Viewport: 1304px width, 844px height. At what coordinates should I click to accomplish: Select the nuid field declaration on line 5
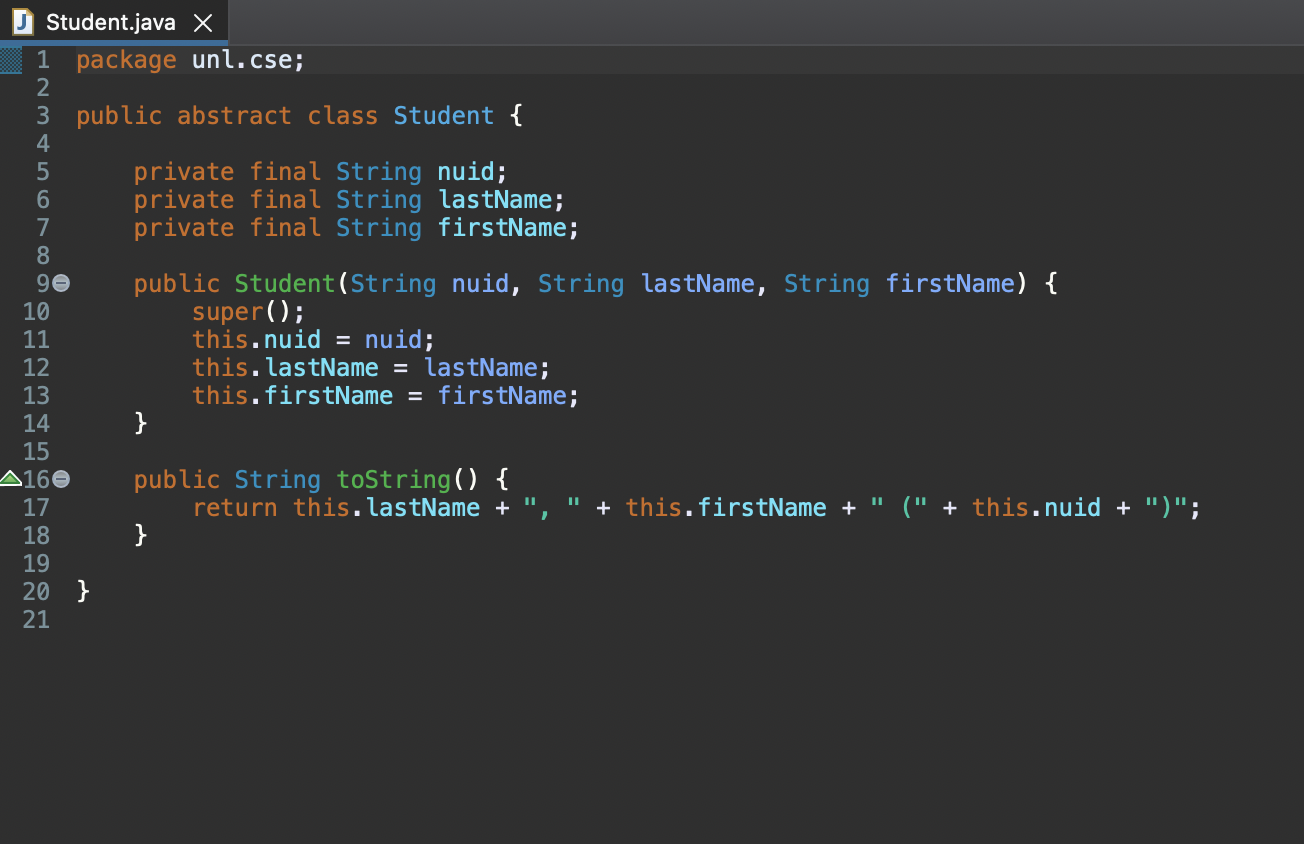tap(465, 171)
